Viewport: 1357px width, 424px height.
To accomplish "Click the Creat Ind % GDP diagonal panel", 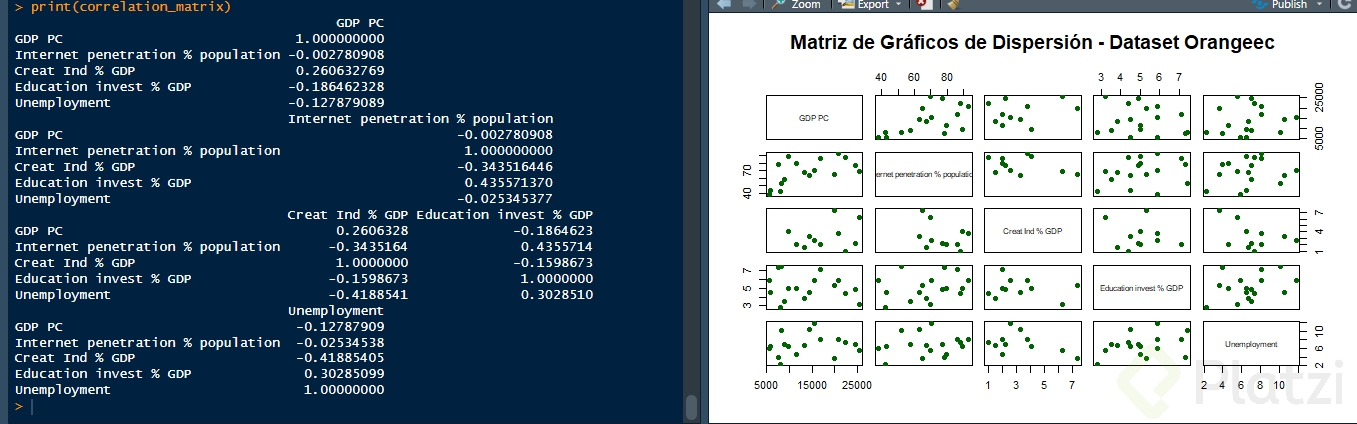I will [x=1032, y=230].
